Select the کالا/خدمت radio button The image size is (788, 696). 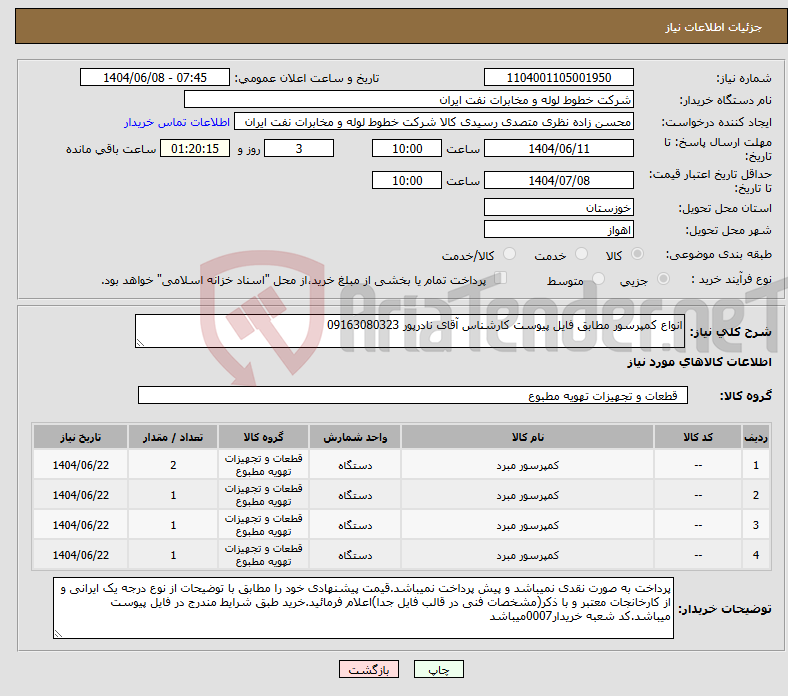pyautogui.click(x=510, y=254)
